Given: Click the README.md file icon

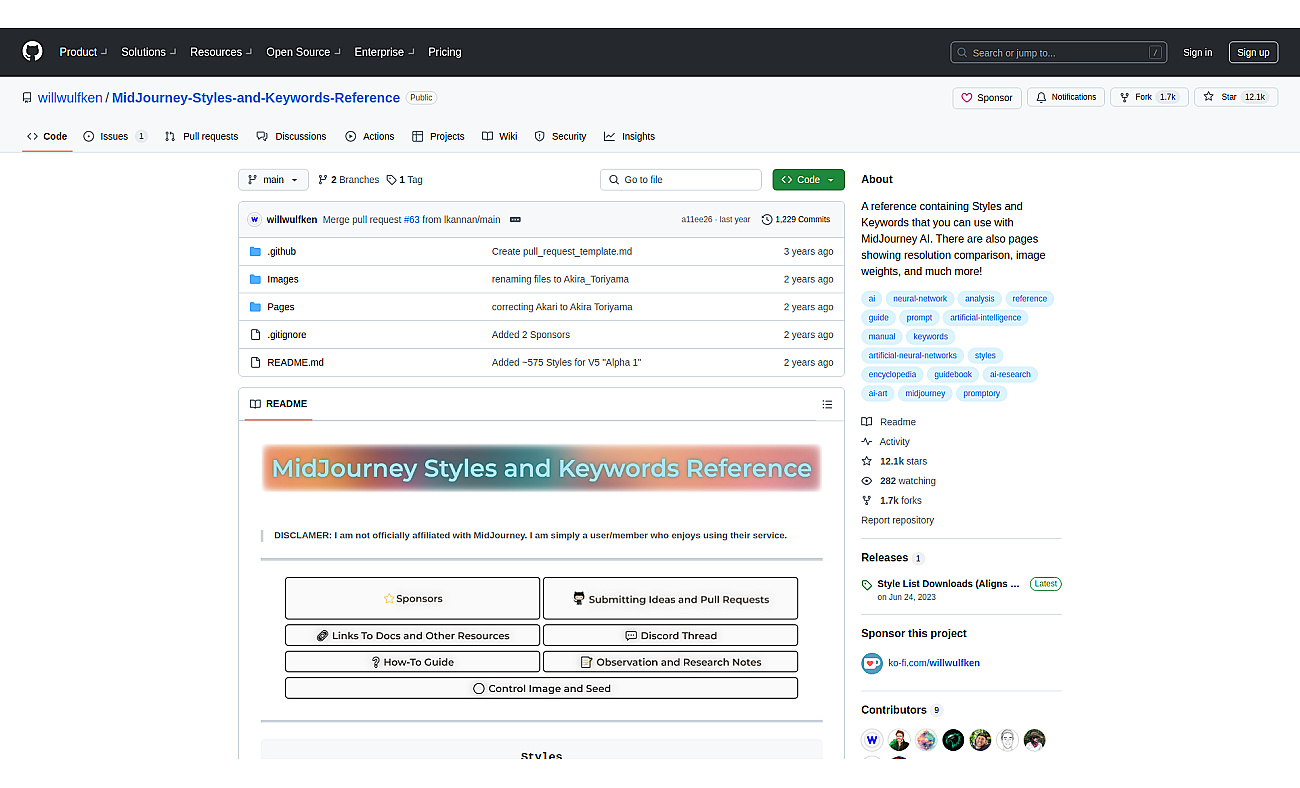Looking at the screenshot, I should [255, 363].
